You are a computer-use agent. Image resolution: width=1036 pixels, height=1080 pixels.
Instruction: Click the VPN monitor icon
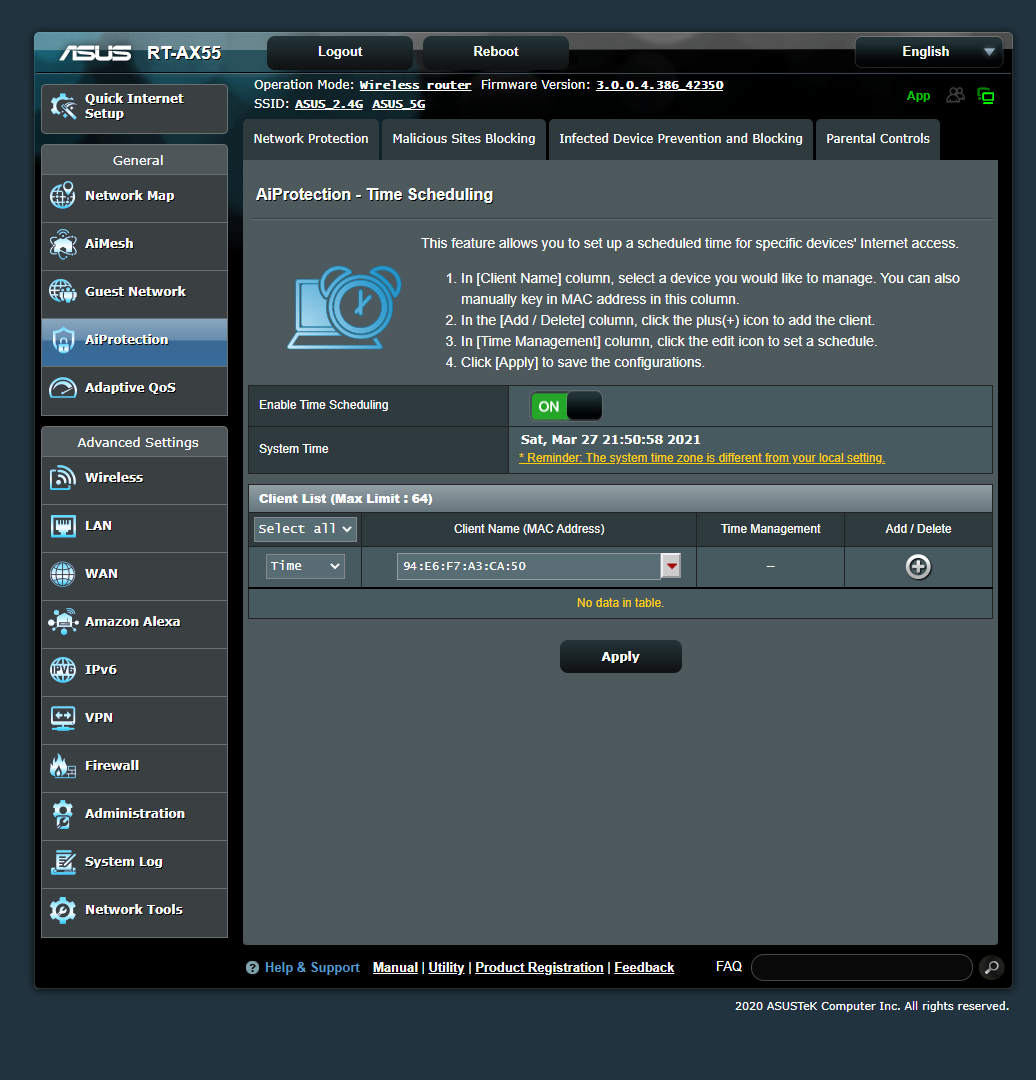point(63,718)
